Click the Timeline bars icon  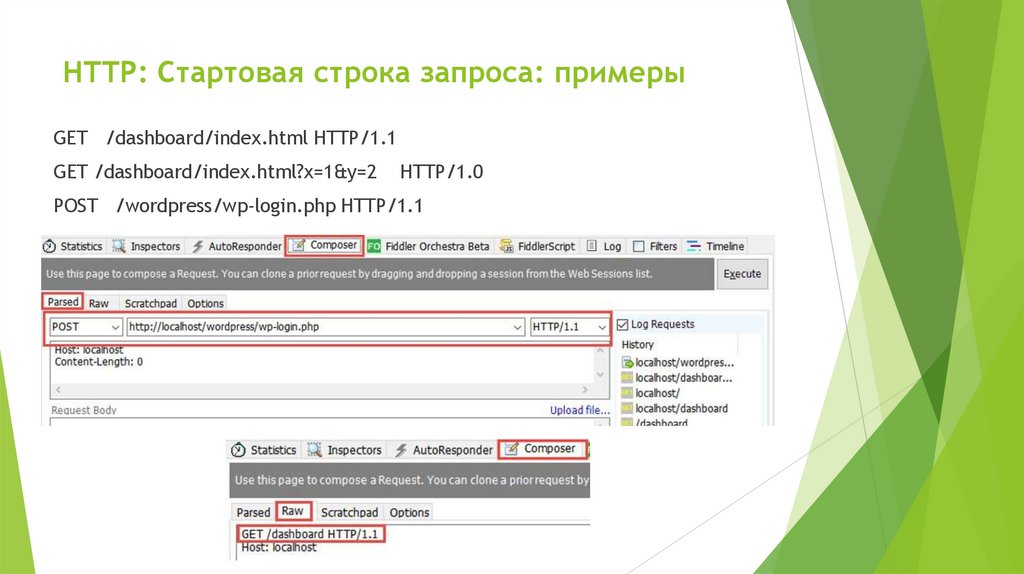pos(694,246)
